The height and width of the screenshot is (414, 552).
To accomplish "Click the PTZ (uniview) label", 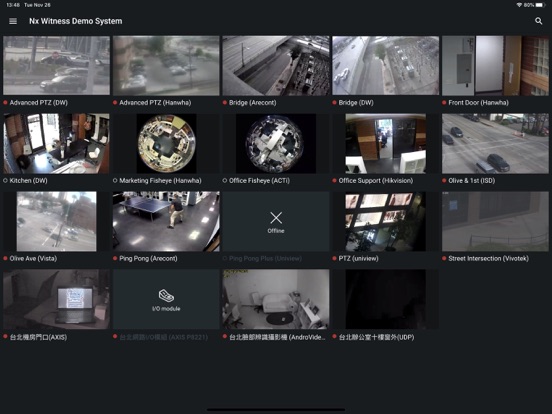I will (x=358, y=258).
